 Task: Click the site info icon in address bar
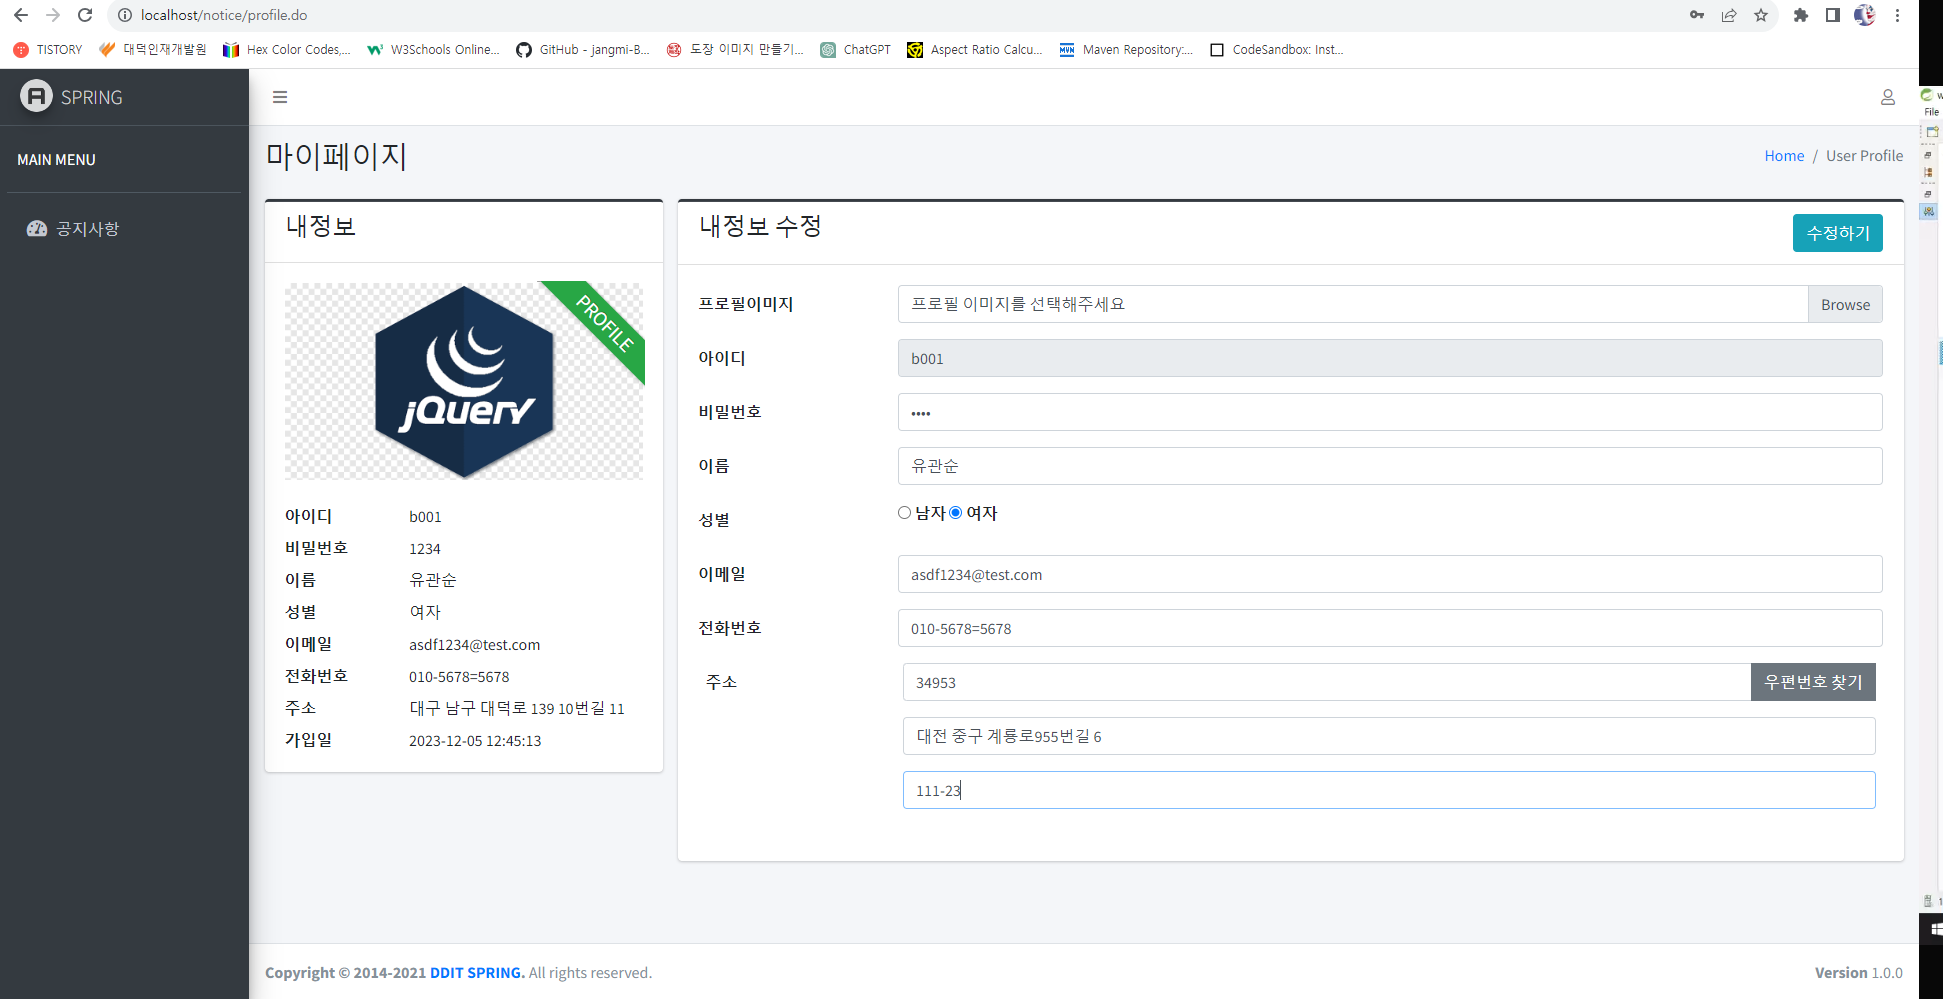[125, 15]
